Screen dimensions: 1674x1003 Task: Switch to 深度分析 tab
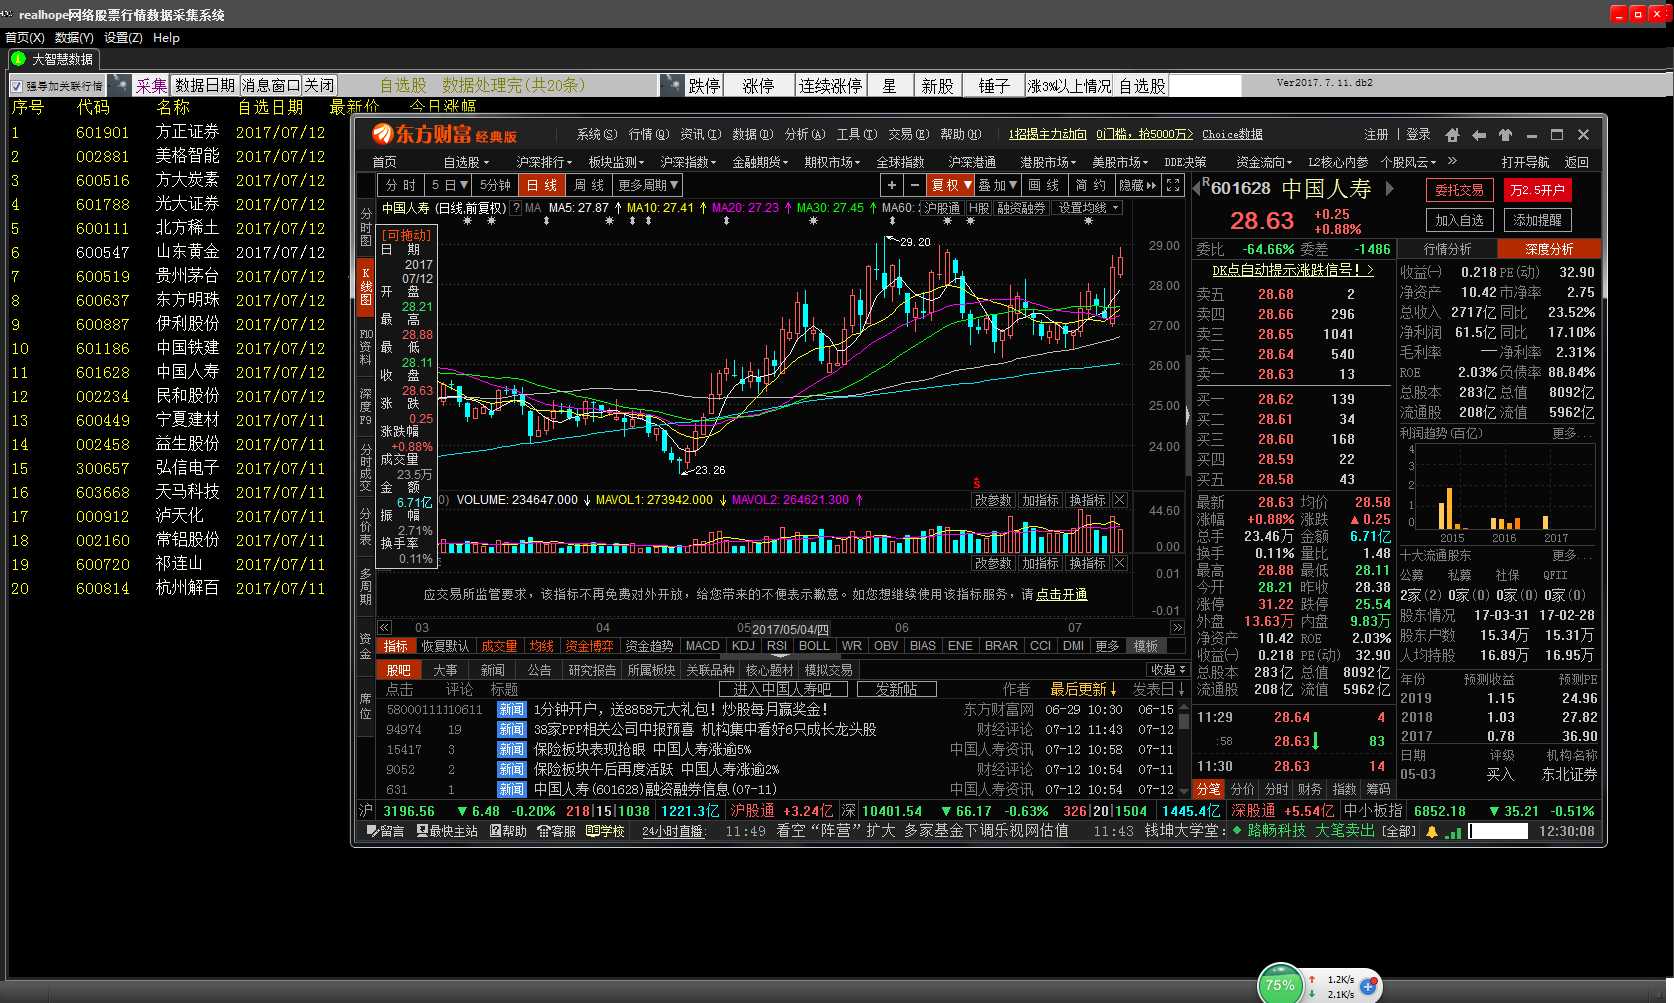1549,249
